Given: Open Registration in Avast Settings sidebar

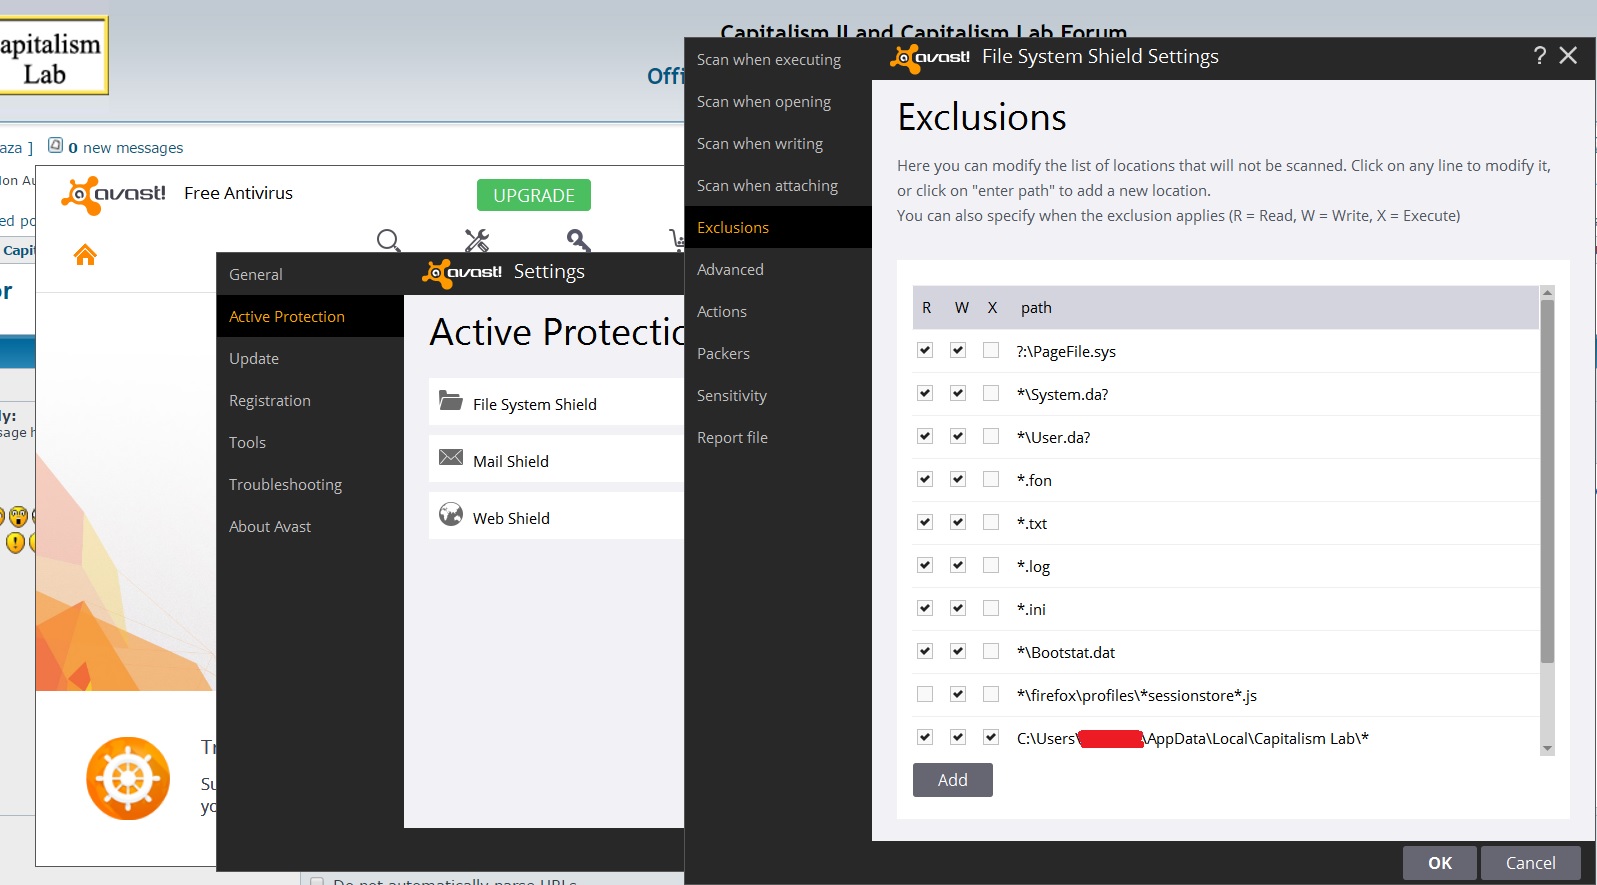Looking at the screenshot, I should pyautogui.click(x=310, y=400).
